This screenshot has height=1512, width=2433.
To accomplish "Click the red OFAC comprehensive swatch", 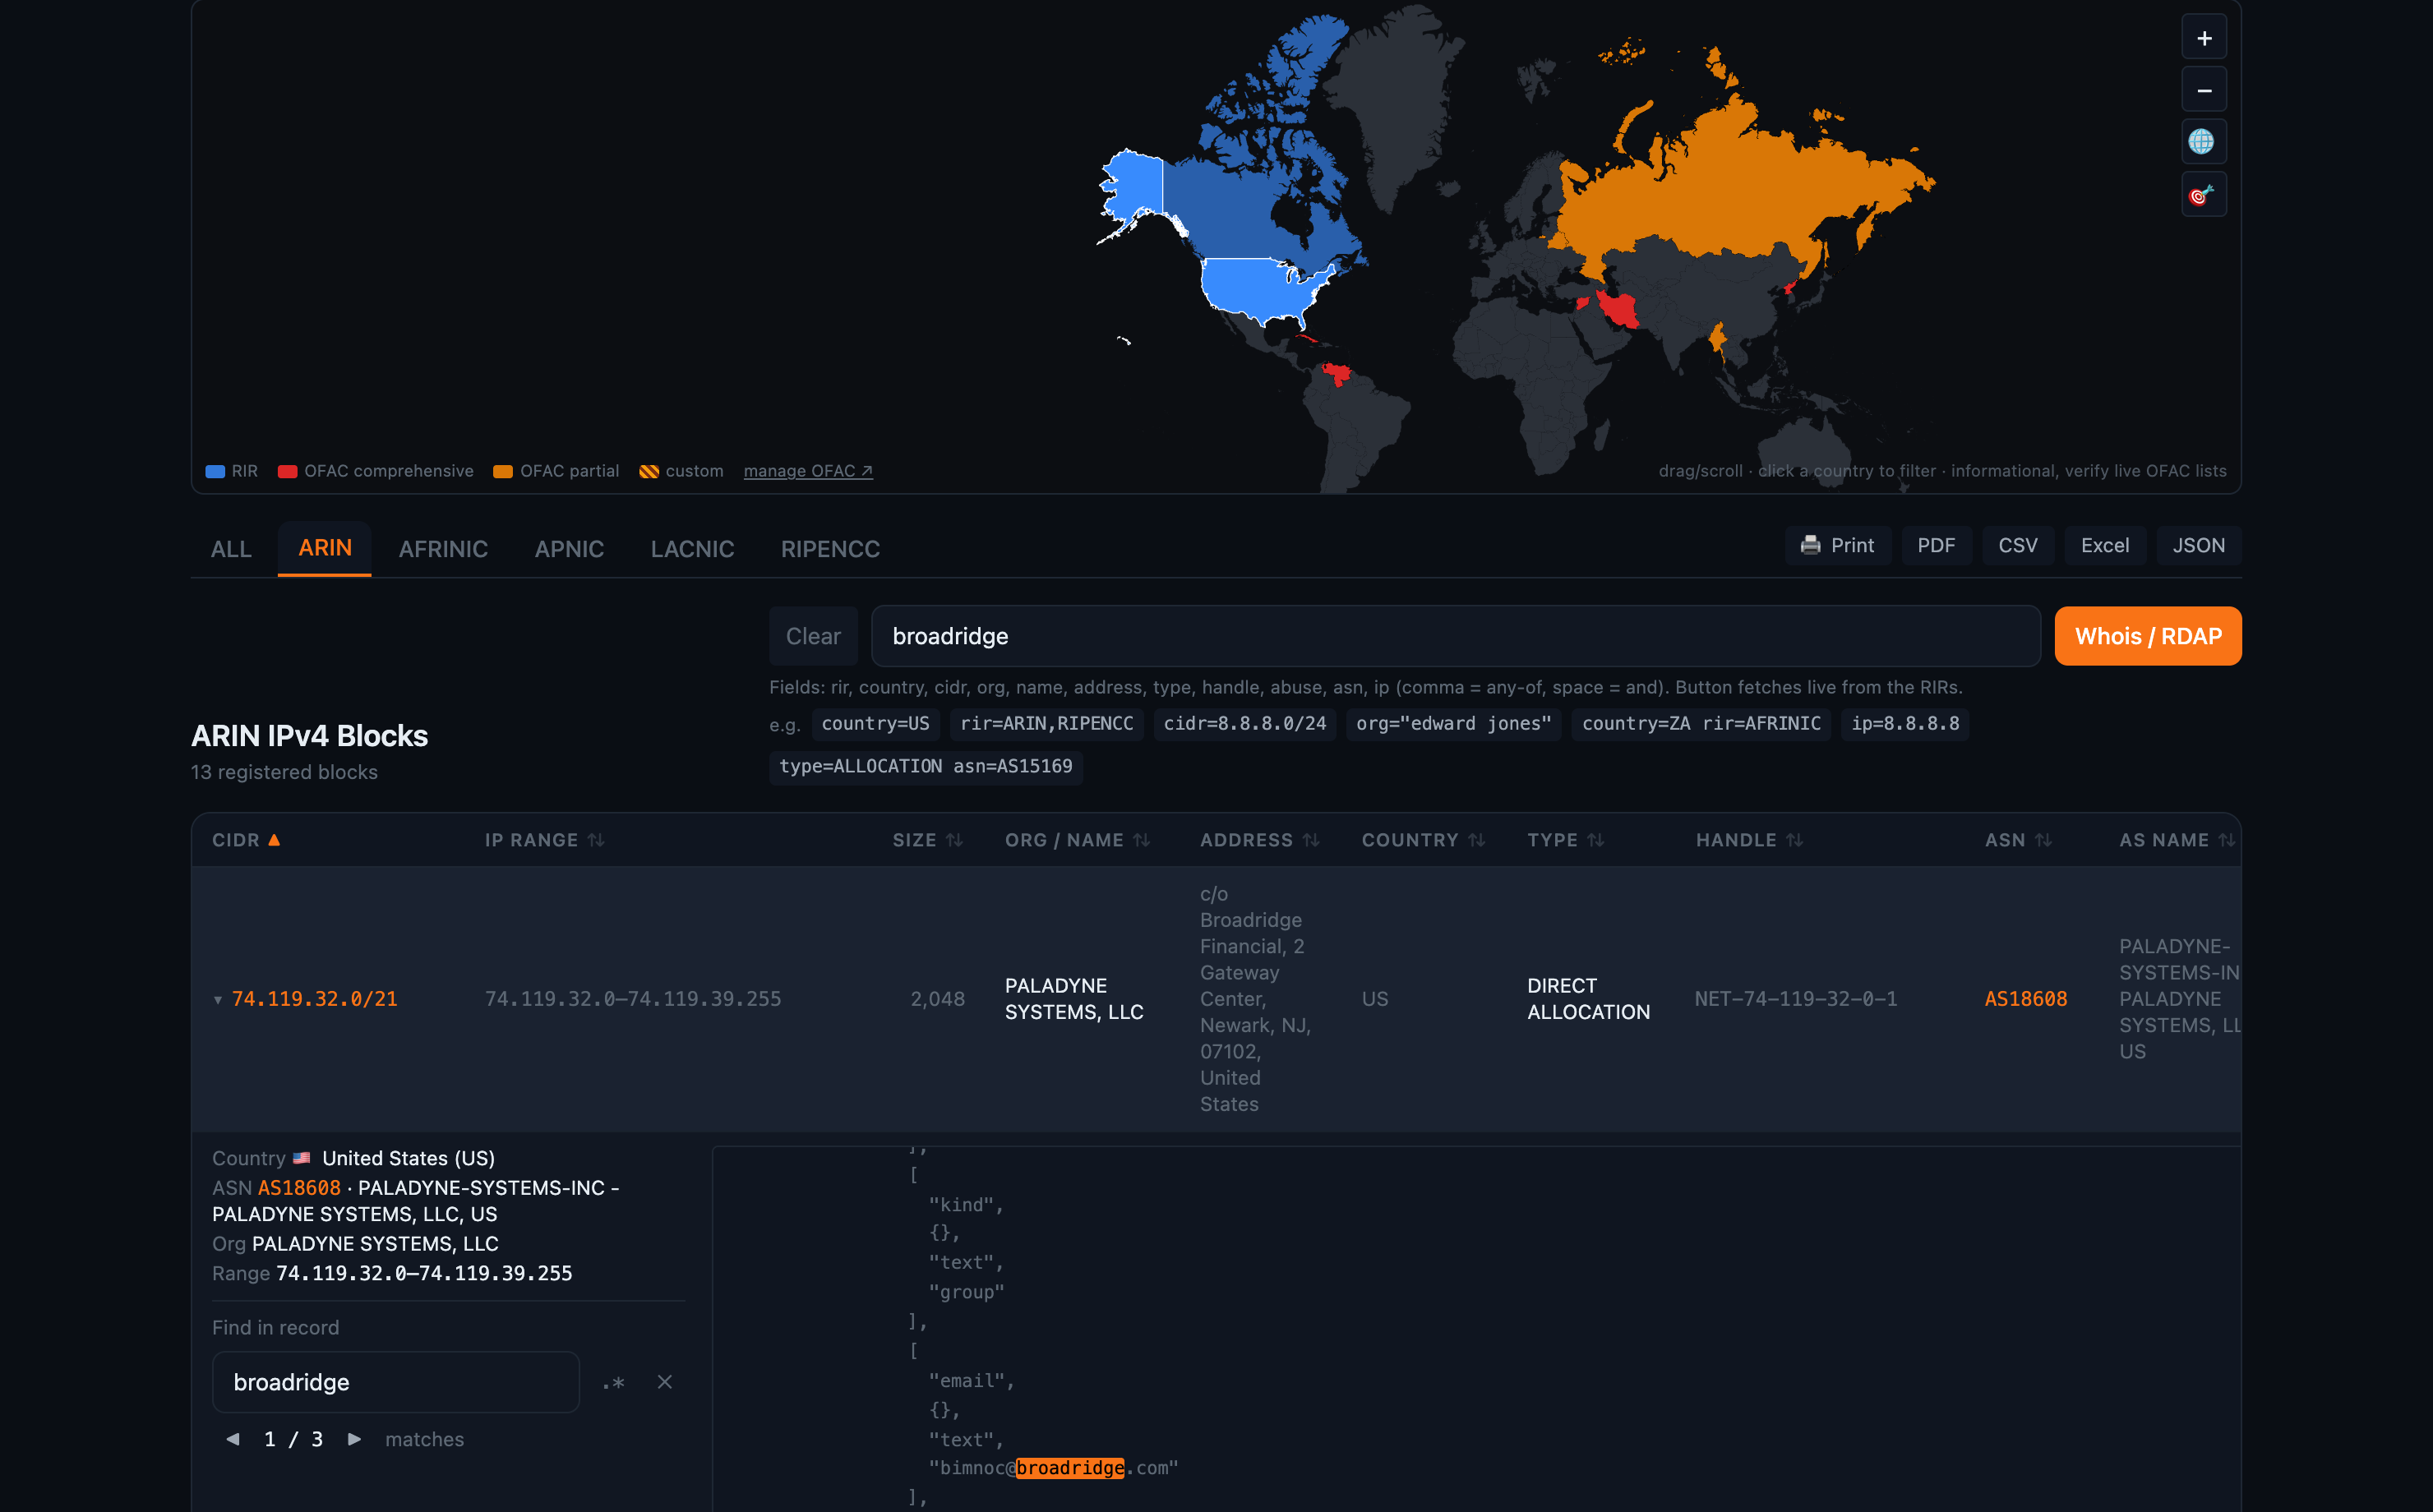I will pos(287,472).
